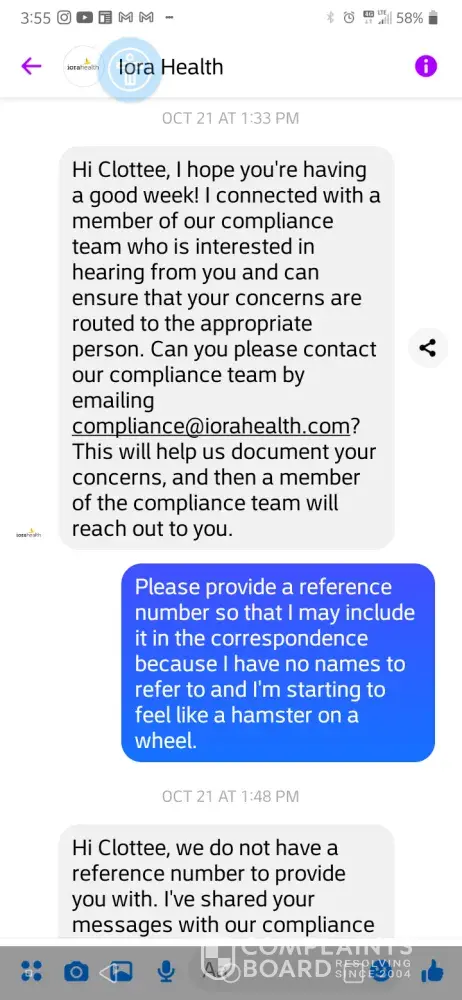This screenshot has height=1000, width=462.
Task: Tap the OCT 21 AT 1:48 PM timestamp
Action: coord(230,796)
